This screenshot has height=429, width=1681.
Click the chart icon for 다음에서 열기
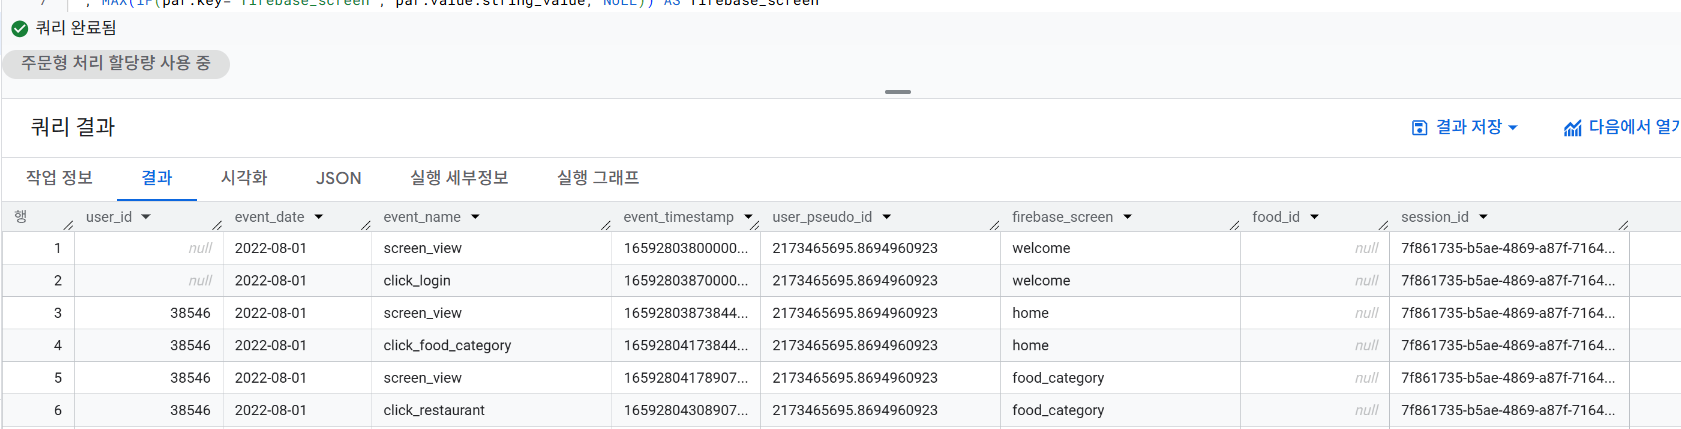click(1572, 128)
